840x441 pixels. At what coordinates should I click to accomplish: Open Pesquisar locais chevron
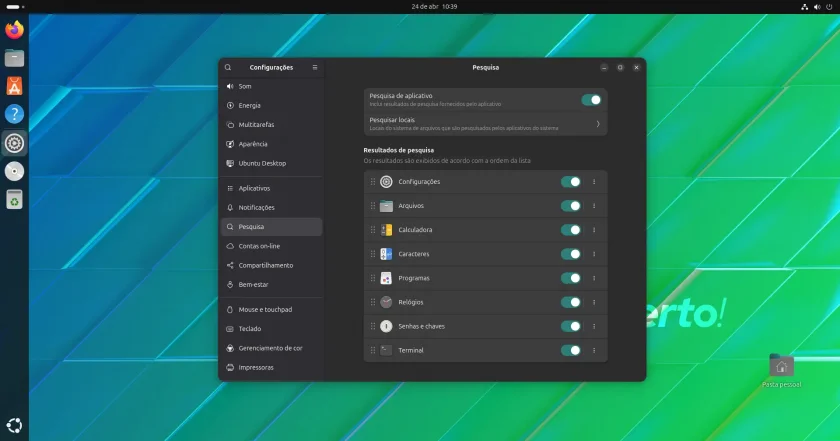tap(598, 124)
